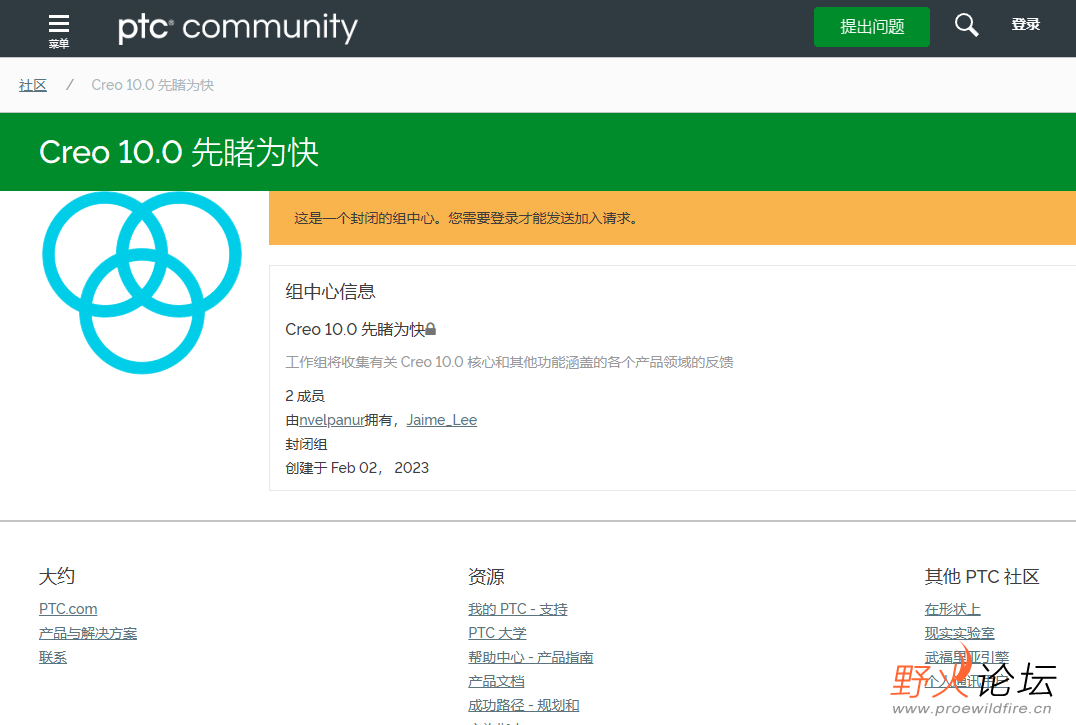Viewport: 1076px width, 725px height.
Task: Open the PTC 大学 link
Action: (x=498, y=633)
